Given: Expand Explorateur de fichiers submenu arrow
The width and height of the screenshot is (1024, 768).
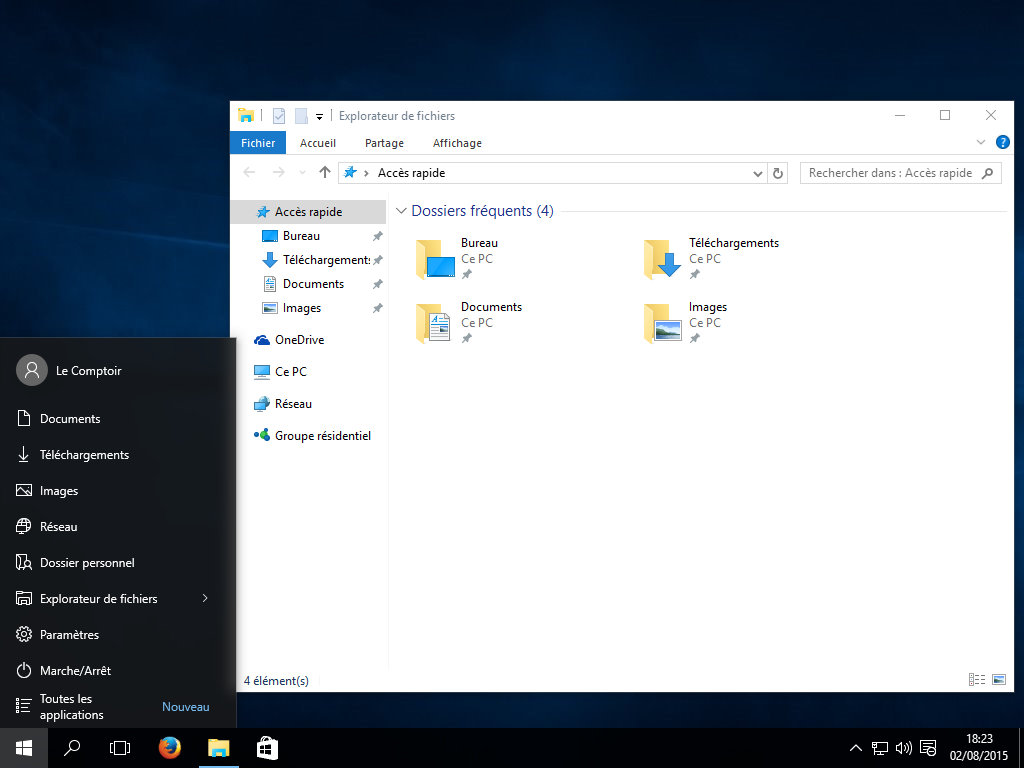Looking at the screenshot, I should (205, 598).
